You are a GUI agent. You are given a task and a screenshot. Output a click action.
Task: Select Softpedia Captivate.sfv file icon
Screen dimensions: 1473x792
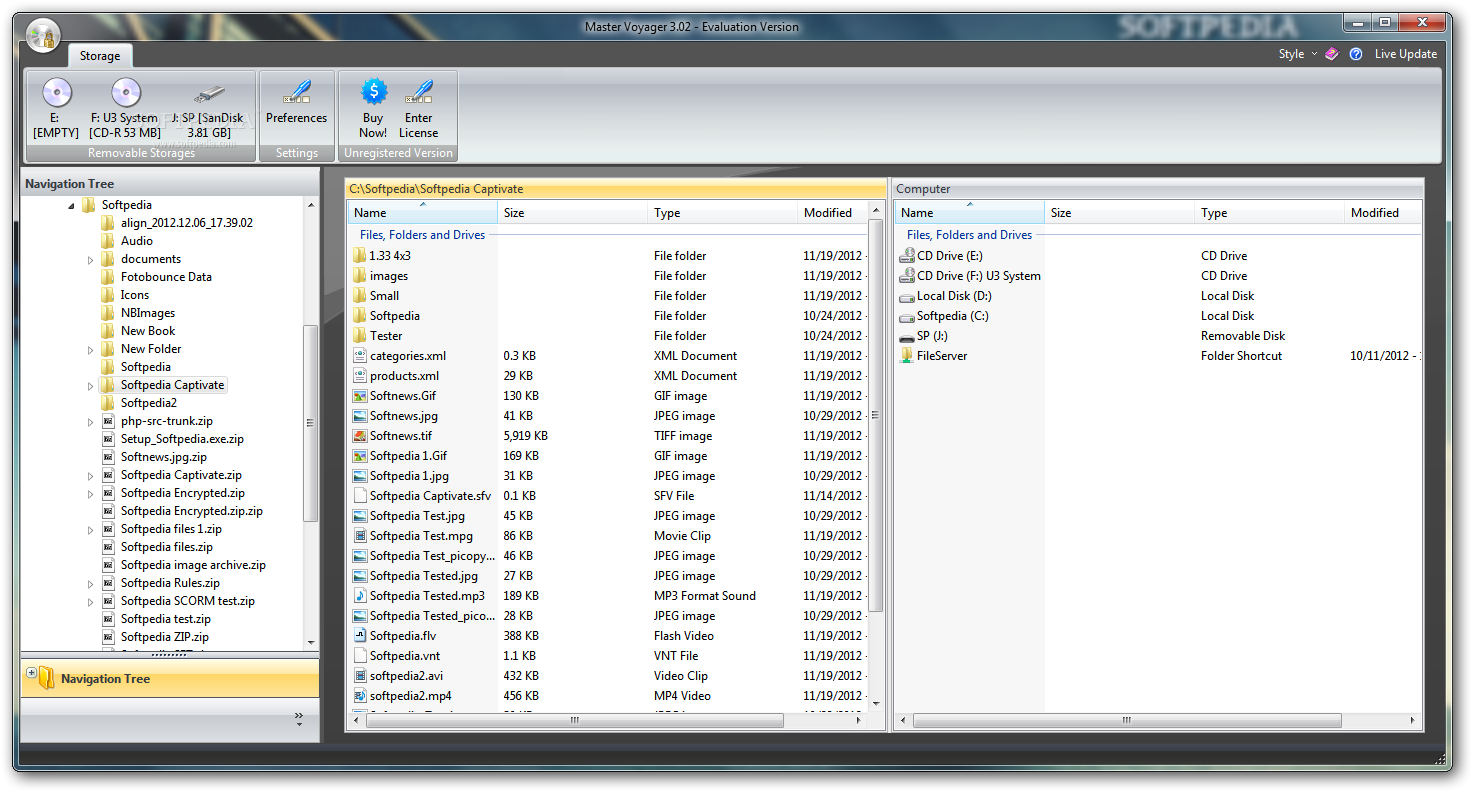pyautogui.click(x=360, y=496)
